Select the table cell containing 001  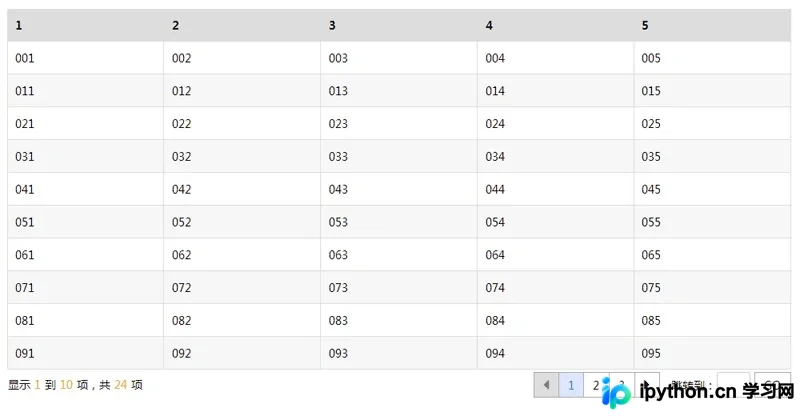tap(86, 58)
